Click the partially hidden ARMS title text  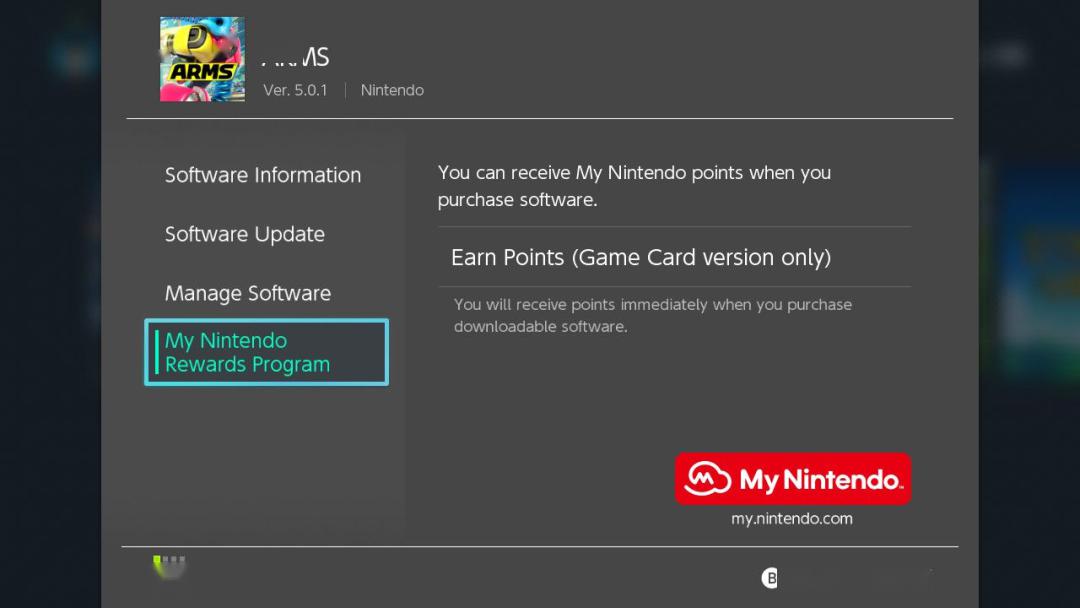(296, 58)
